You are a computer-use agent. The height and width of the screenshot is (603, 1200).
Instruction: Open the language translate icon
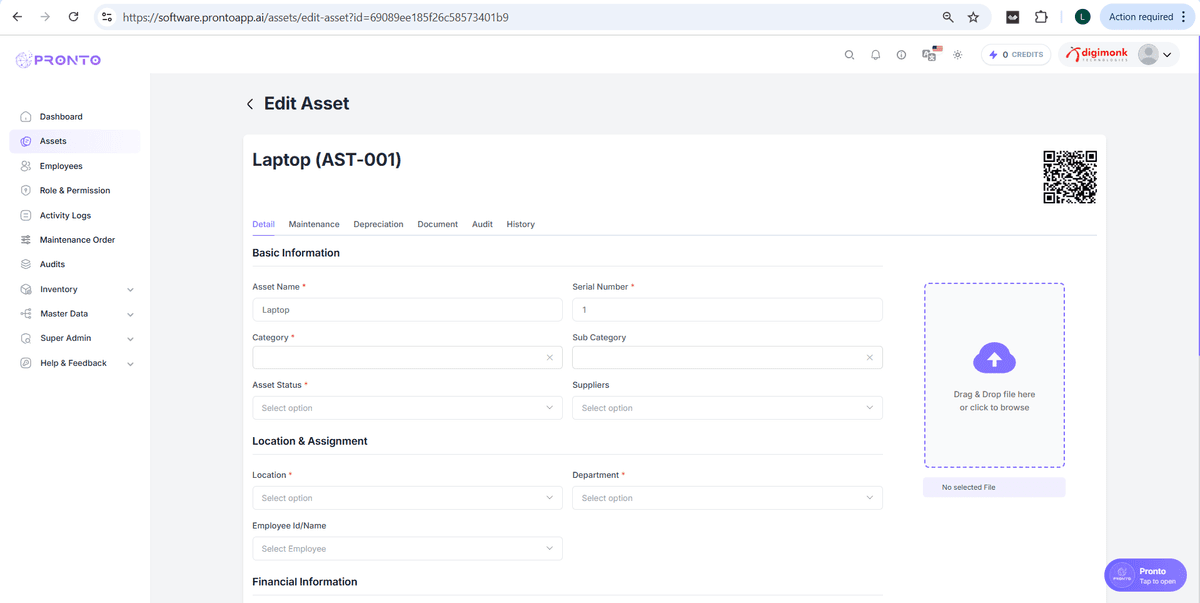[928, 56]
